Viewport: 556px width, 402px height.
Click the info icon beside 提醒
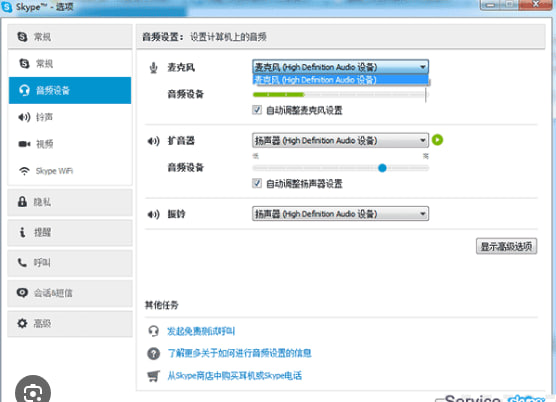tap(22, 233)
